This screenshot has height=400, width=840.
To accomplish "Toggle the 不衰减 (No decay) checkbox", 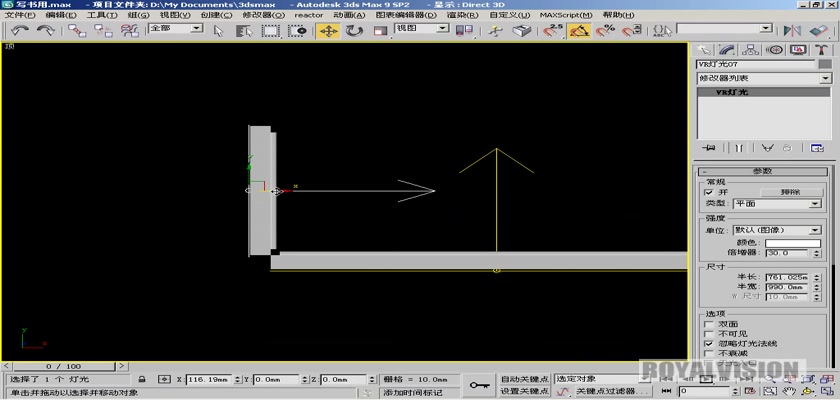I will (709, 353).
